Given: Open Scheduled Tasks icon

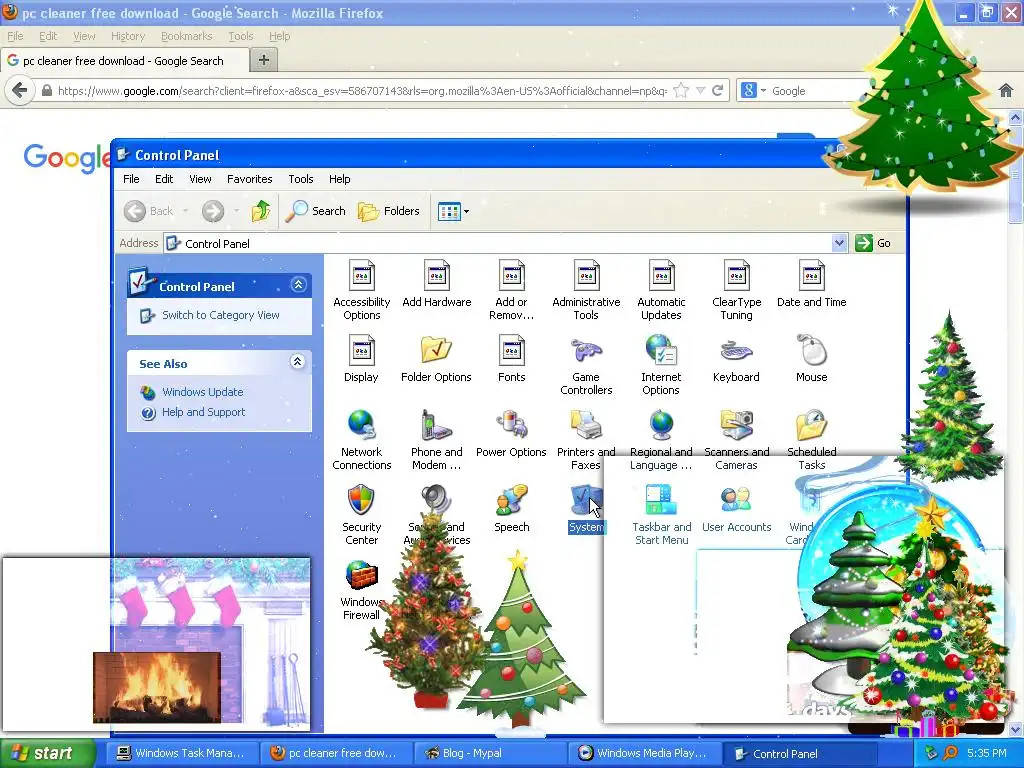Looking at the screenshot, I should 811,440.
